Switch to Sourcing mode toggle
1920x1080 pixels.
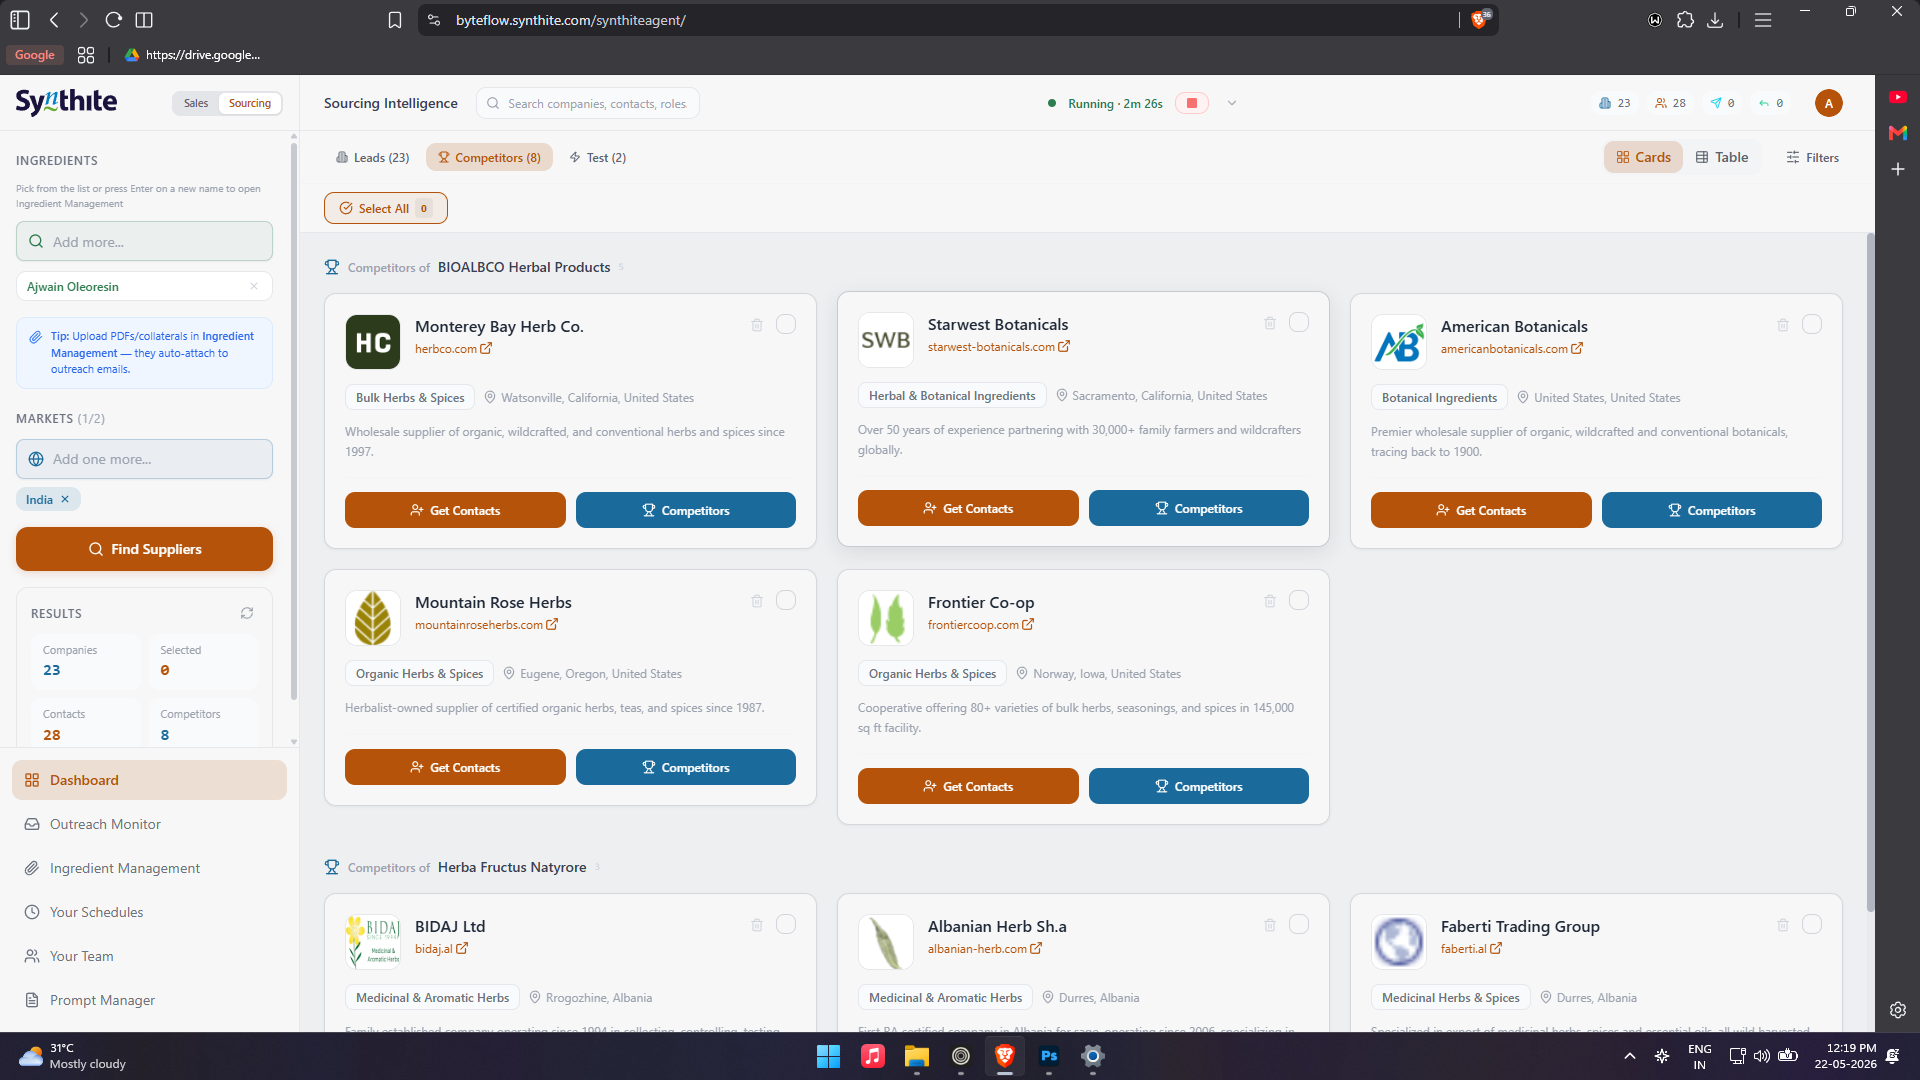250,103
